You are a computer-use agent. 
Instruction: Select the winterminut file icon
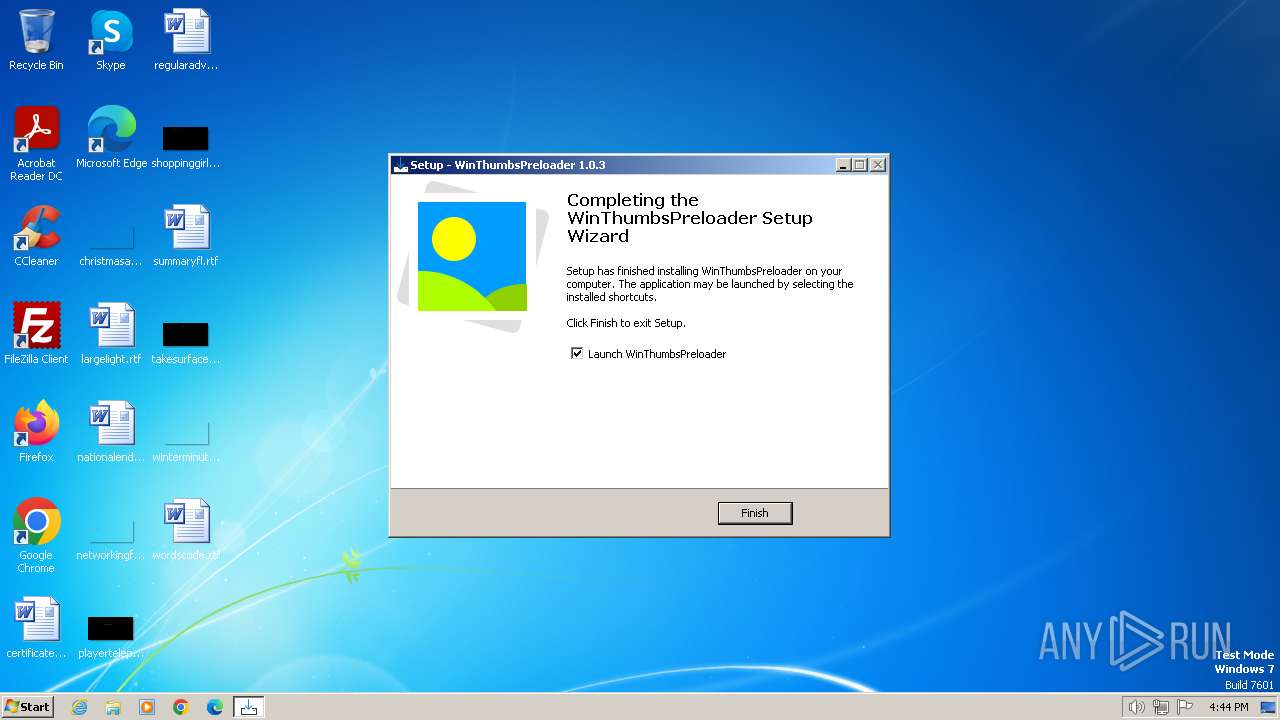(x=186, y=440)
